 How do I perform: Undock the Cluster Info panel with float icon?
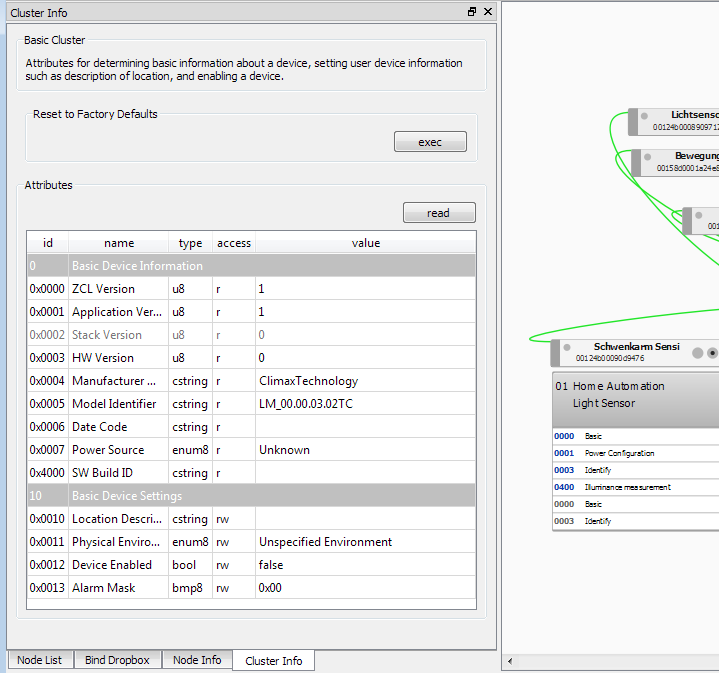(472, 12)
